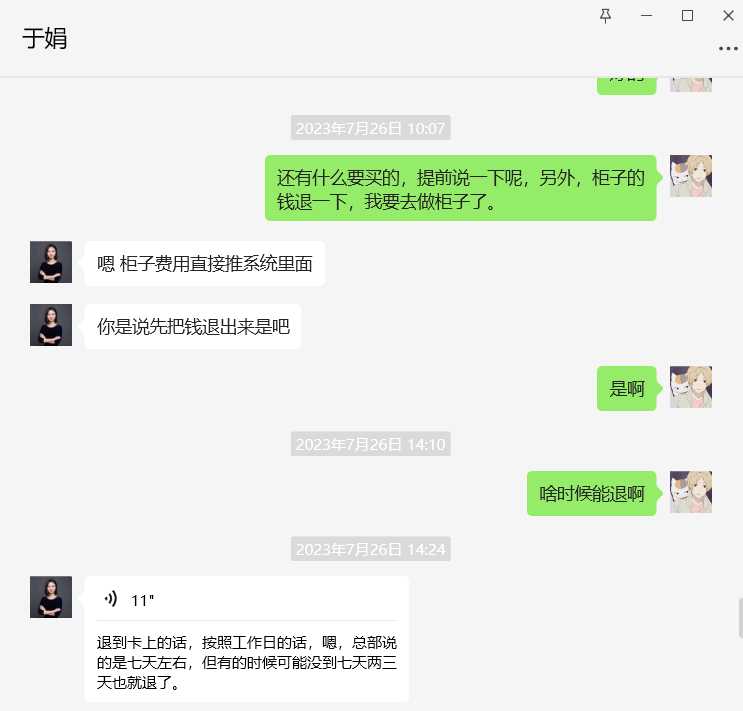
Task: Click the speaker icon on the voice message
Action: 111,599
